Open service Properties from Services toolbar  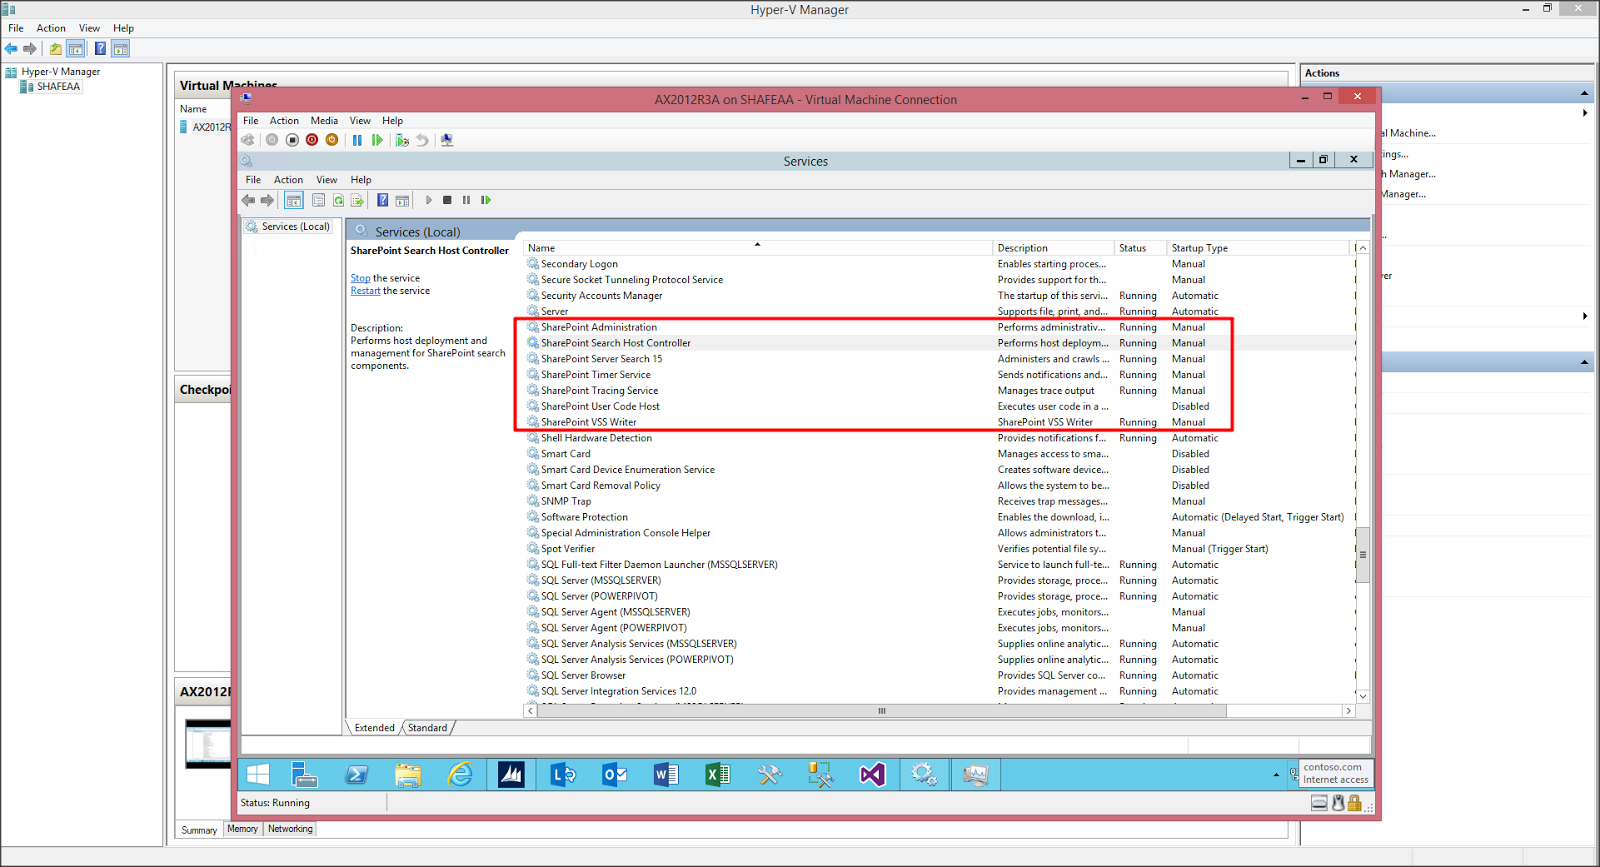318,200
